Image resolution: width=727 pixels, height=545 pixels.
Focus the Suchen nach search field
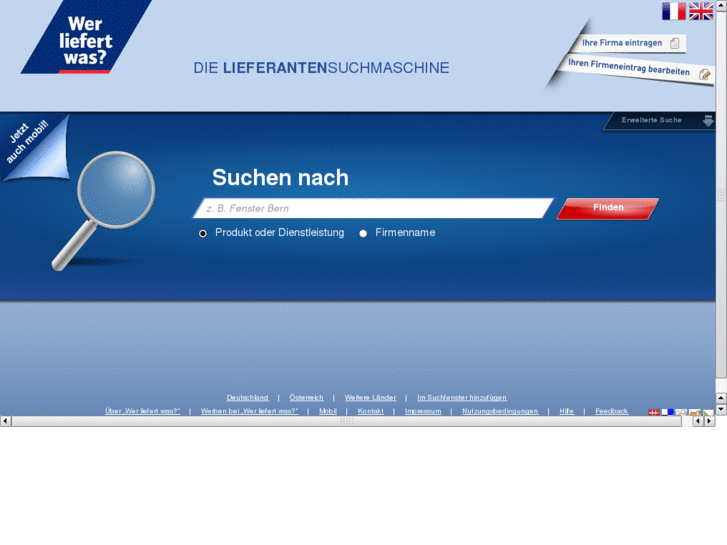[x=373, y=208]
